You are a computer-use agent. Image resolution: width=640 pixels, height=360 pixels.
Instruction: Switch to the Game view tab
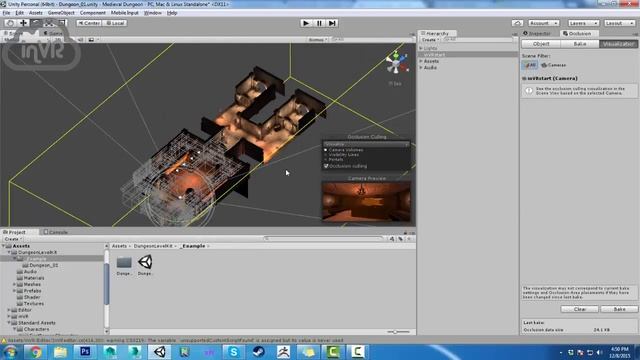pyautogui.click(x=53, y=33)
